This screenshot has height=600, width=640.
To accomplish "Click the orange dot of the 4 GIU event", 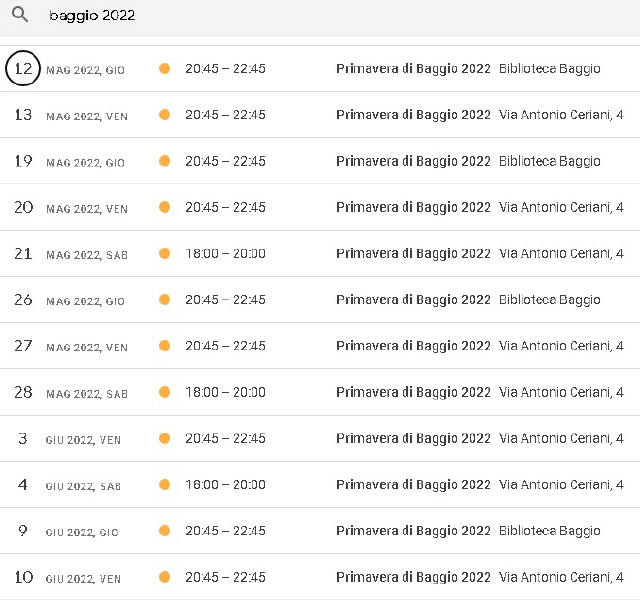I will tap(164, 484).
